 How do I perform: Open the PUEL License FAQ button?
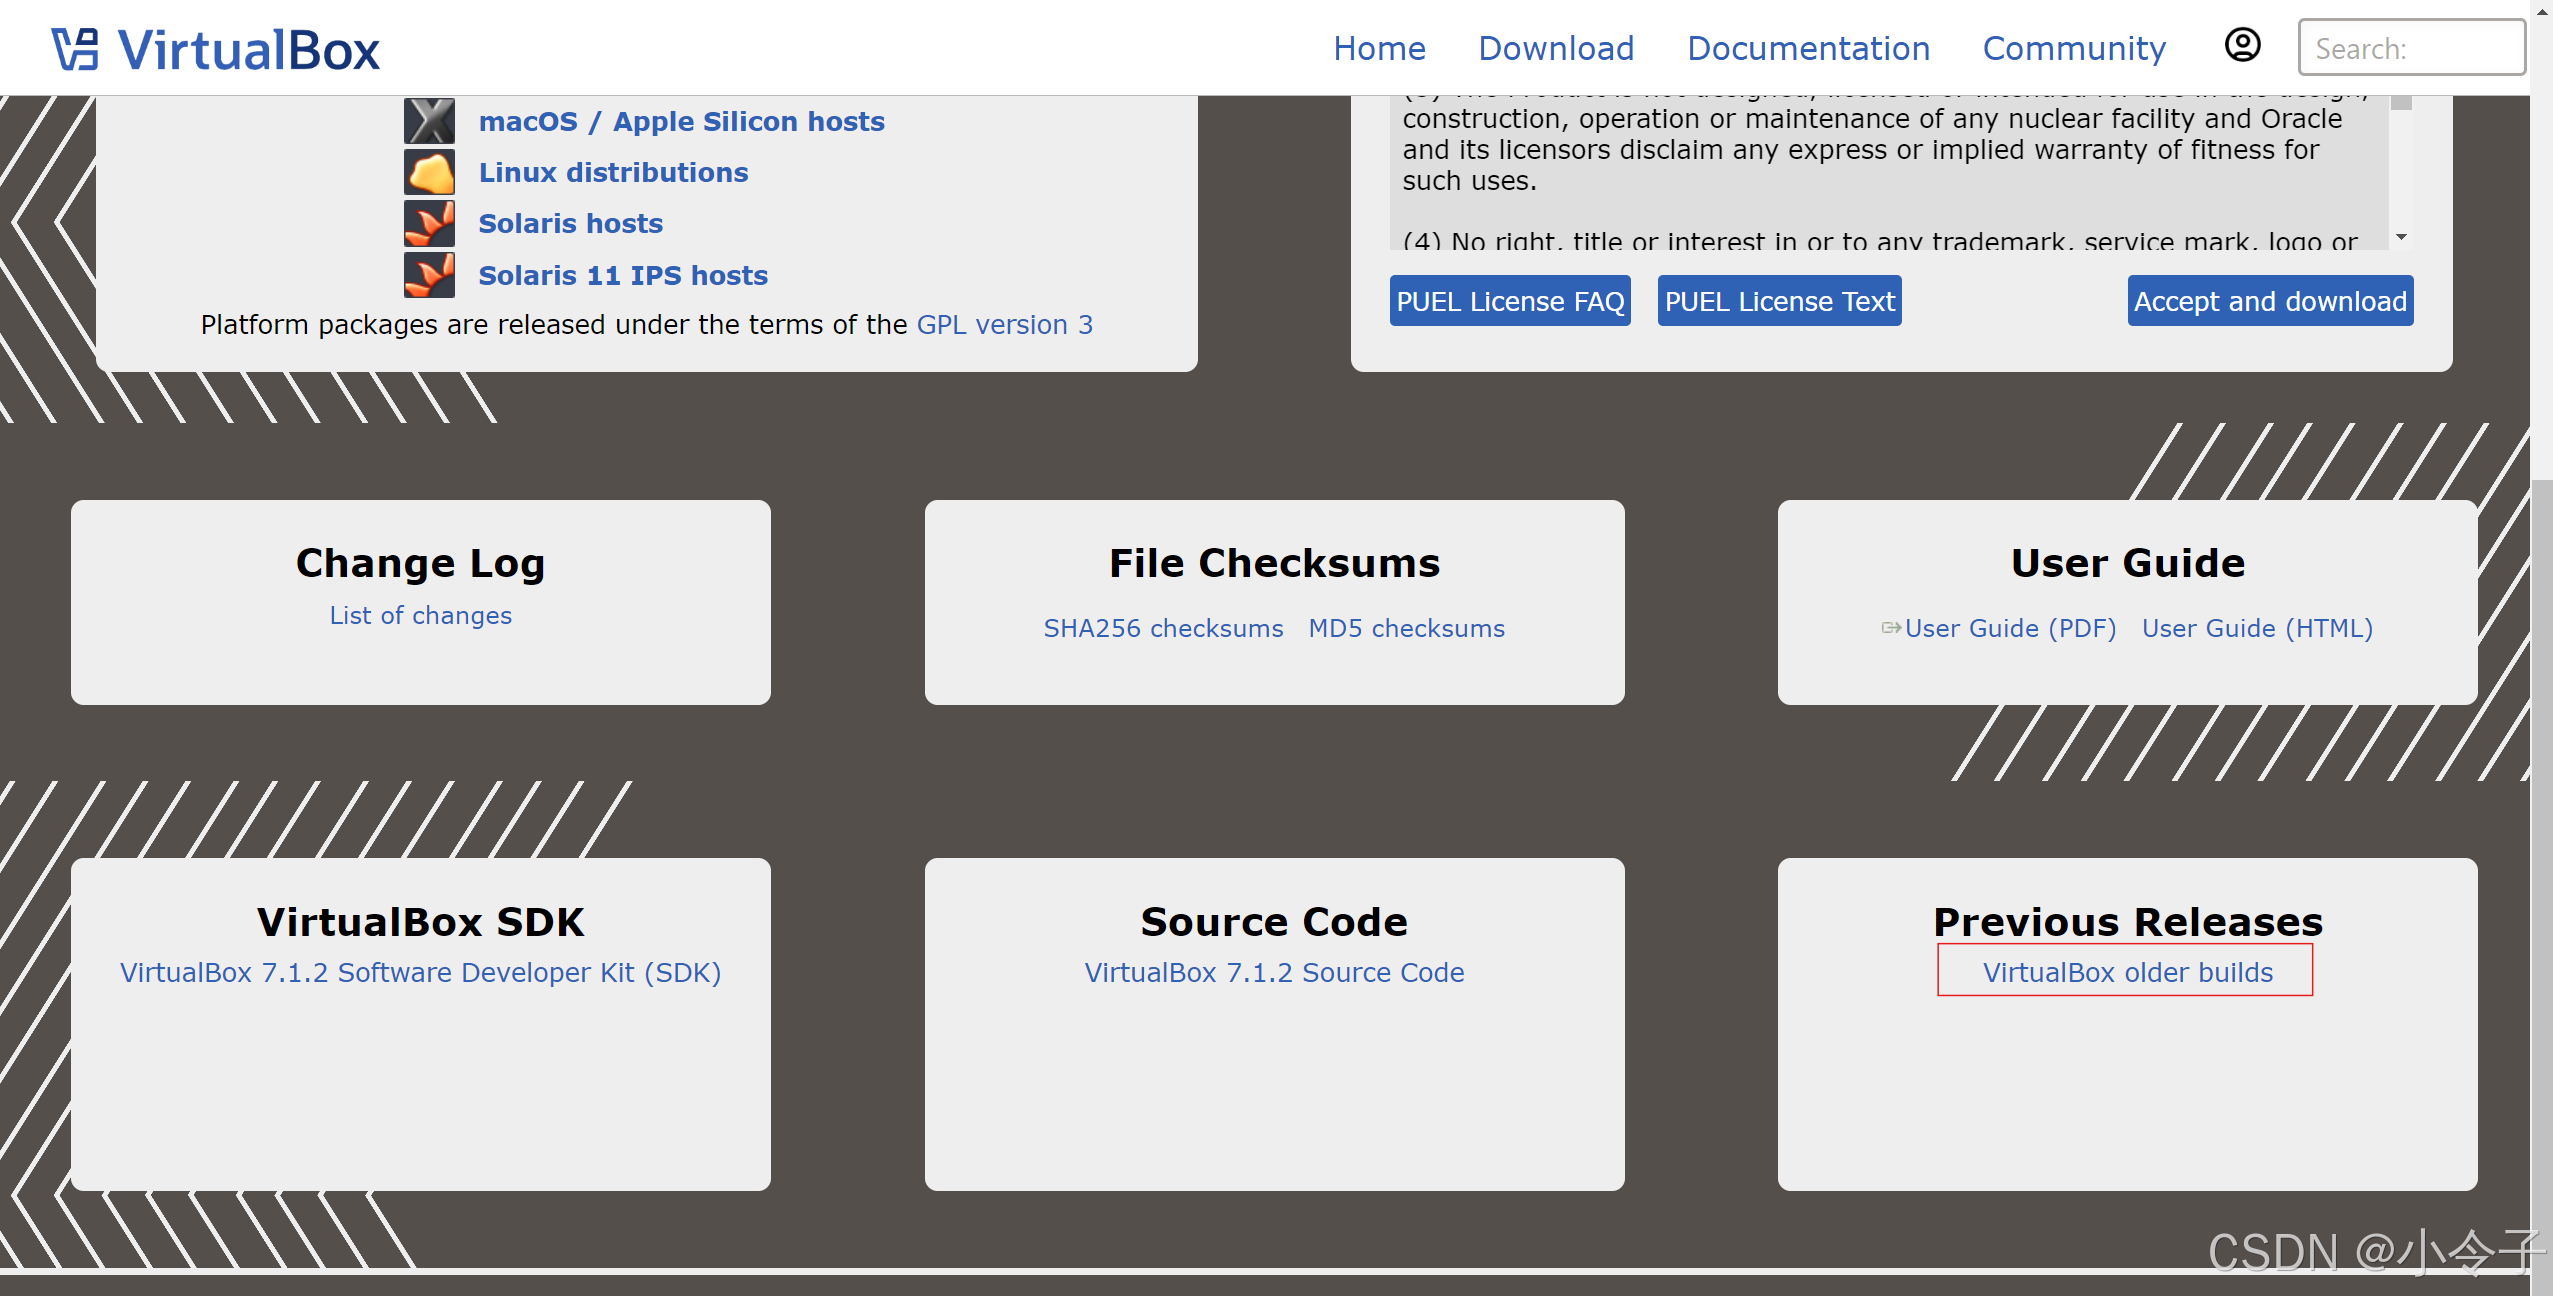pos(1510,301)
